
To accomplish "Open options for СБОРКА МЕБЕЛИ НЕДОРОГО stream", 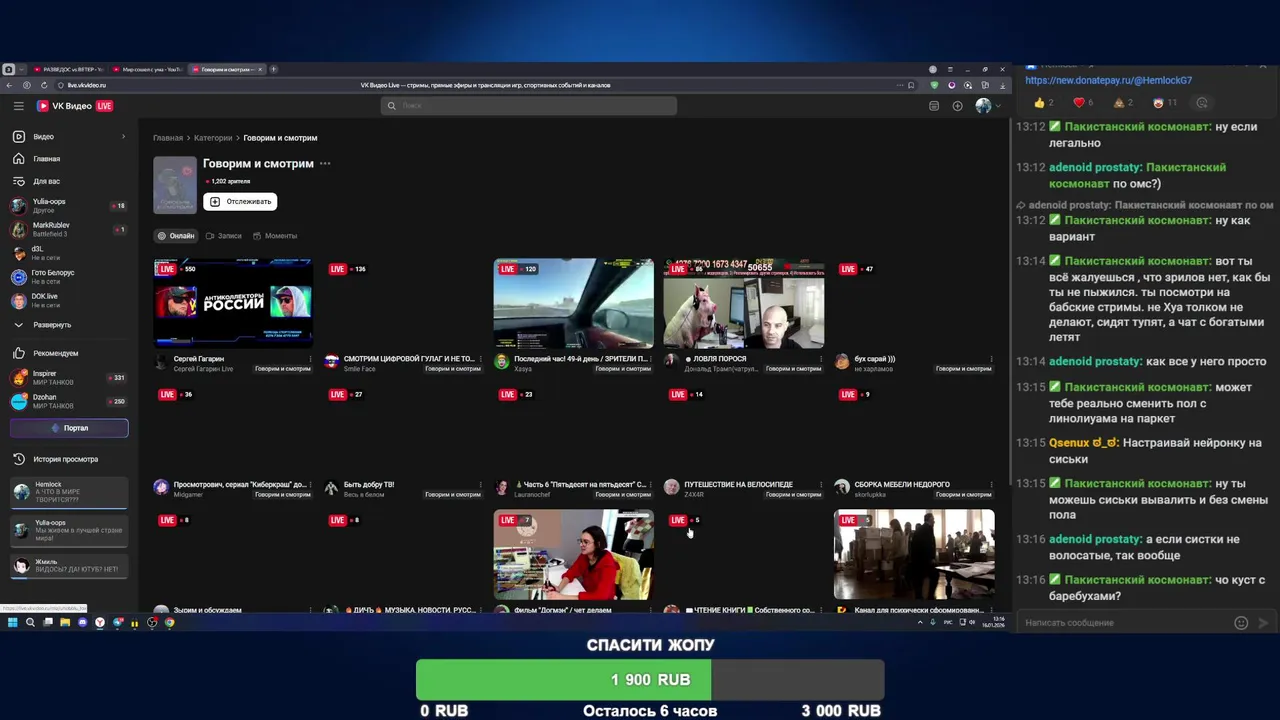I will [x=991, y=485].
